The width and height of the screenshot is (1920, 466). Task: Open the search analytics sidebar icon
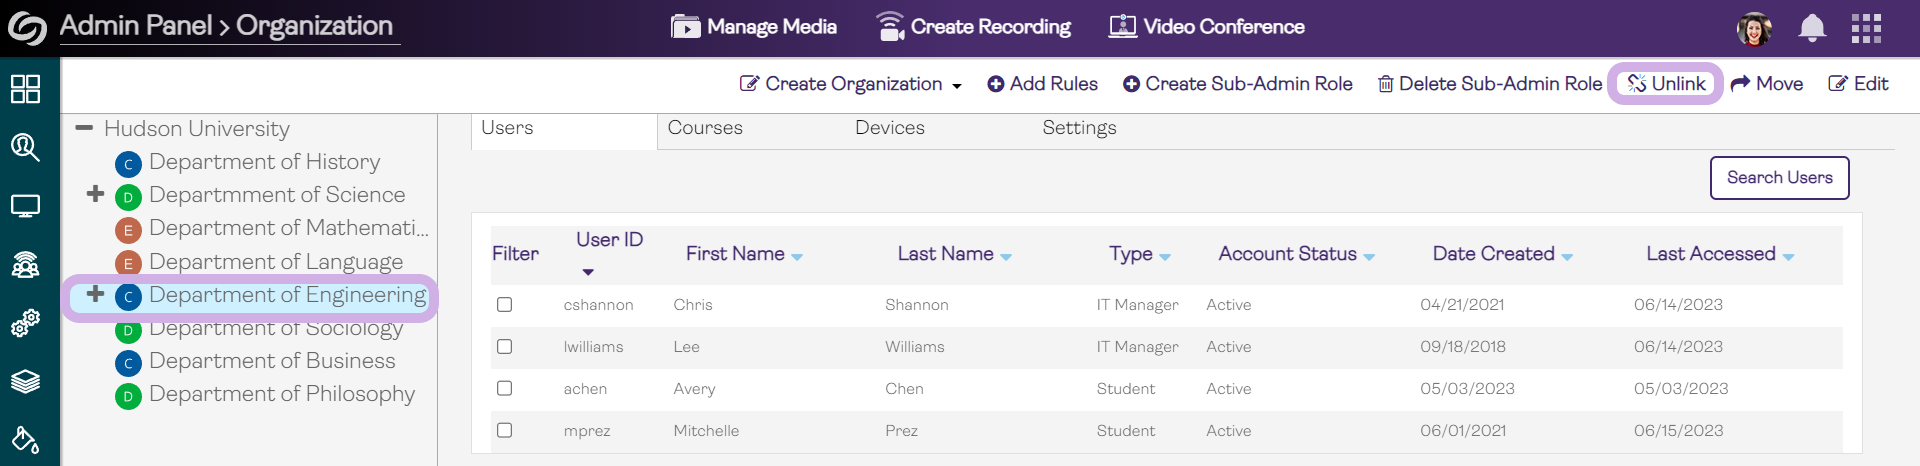(25, 148)
